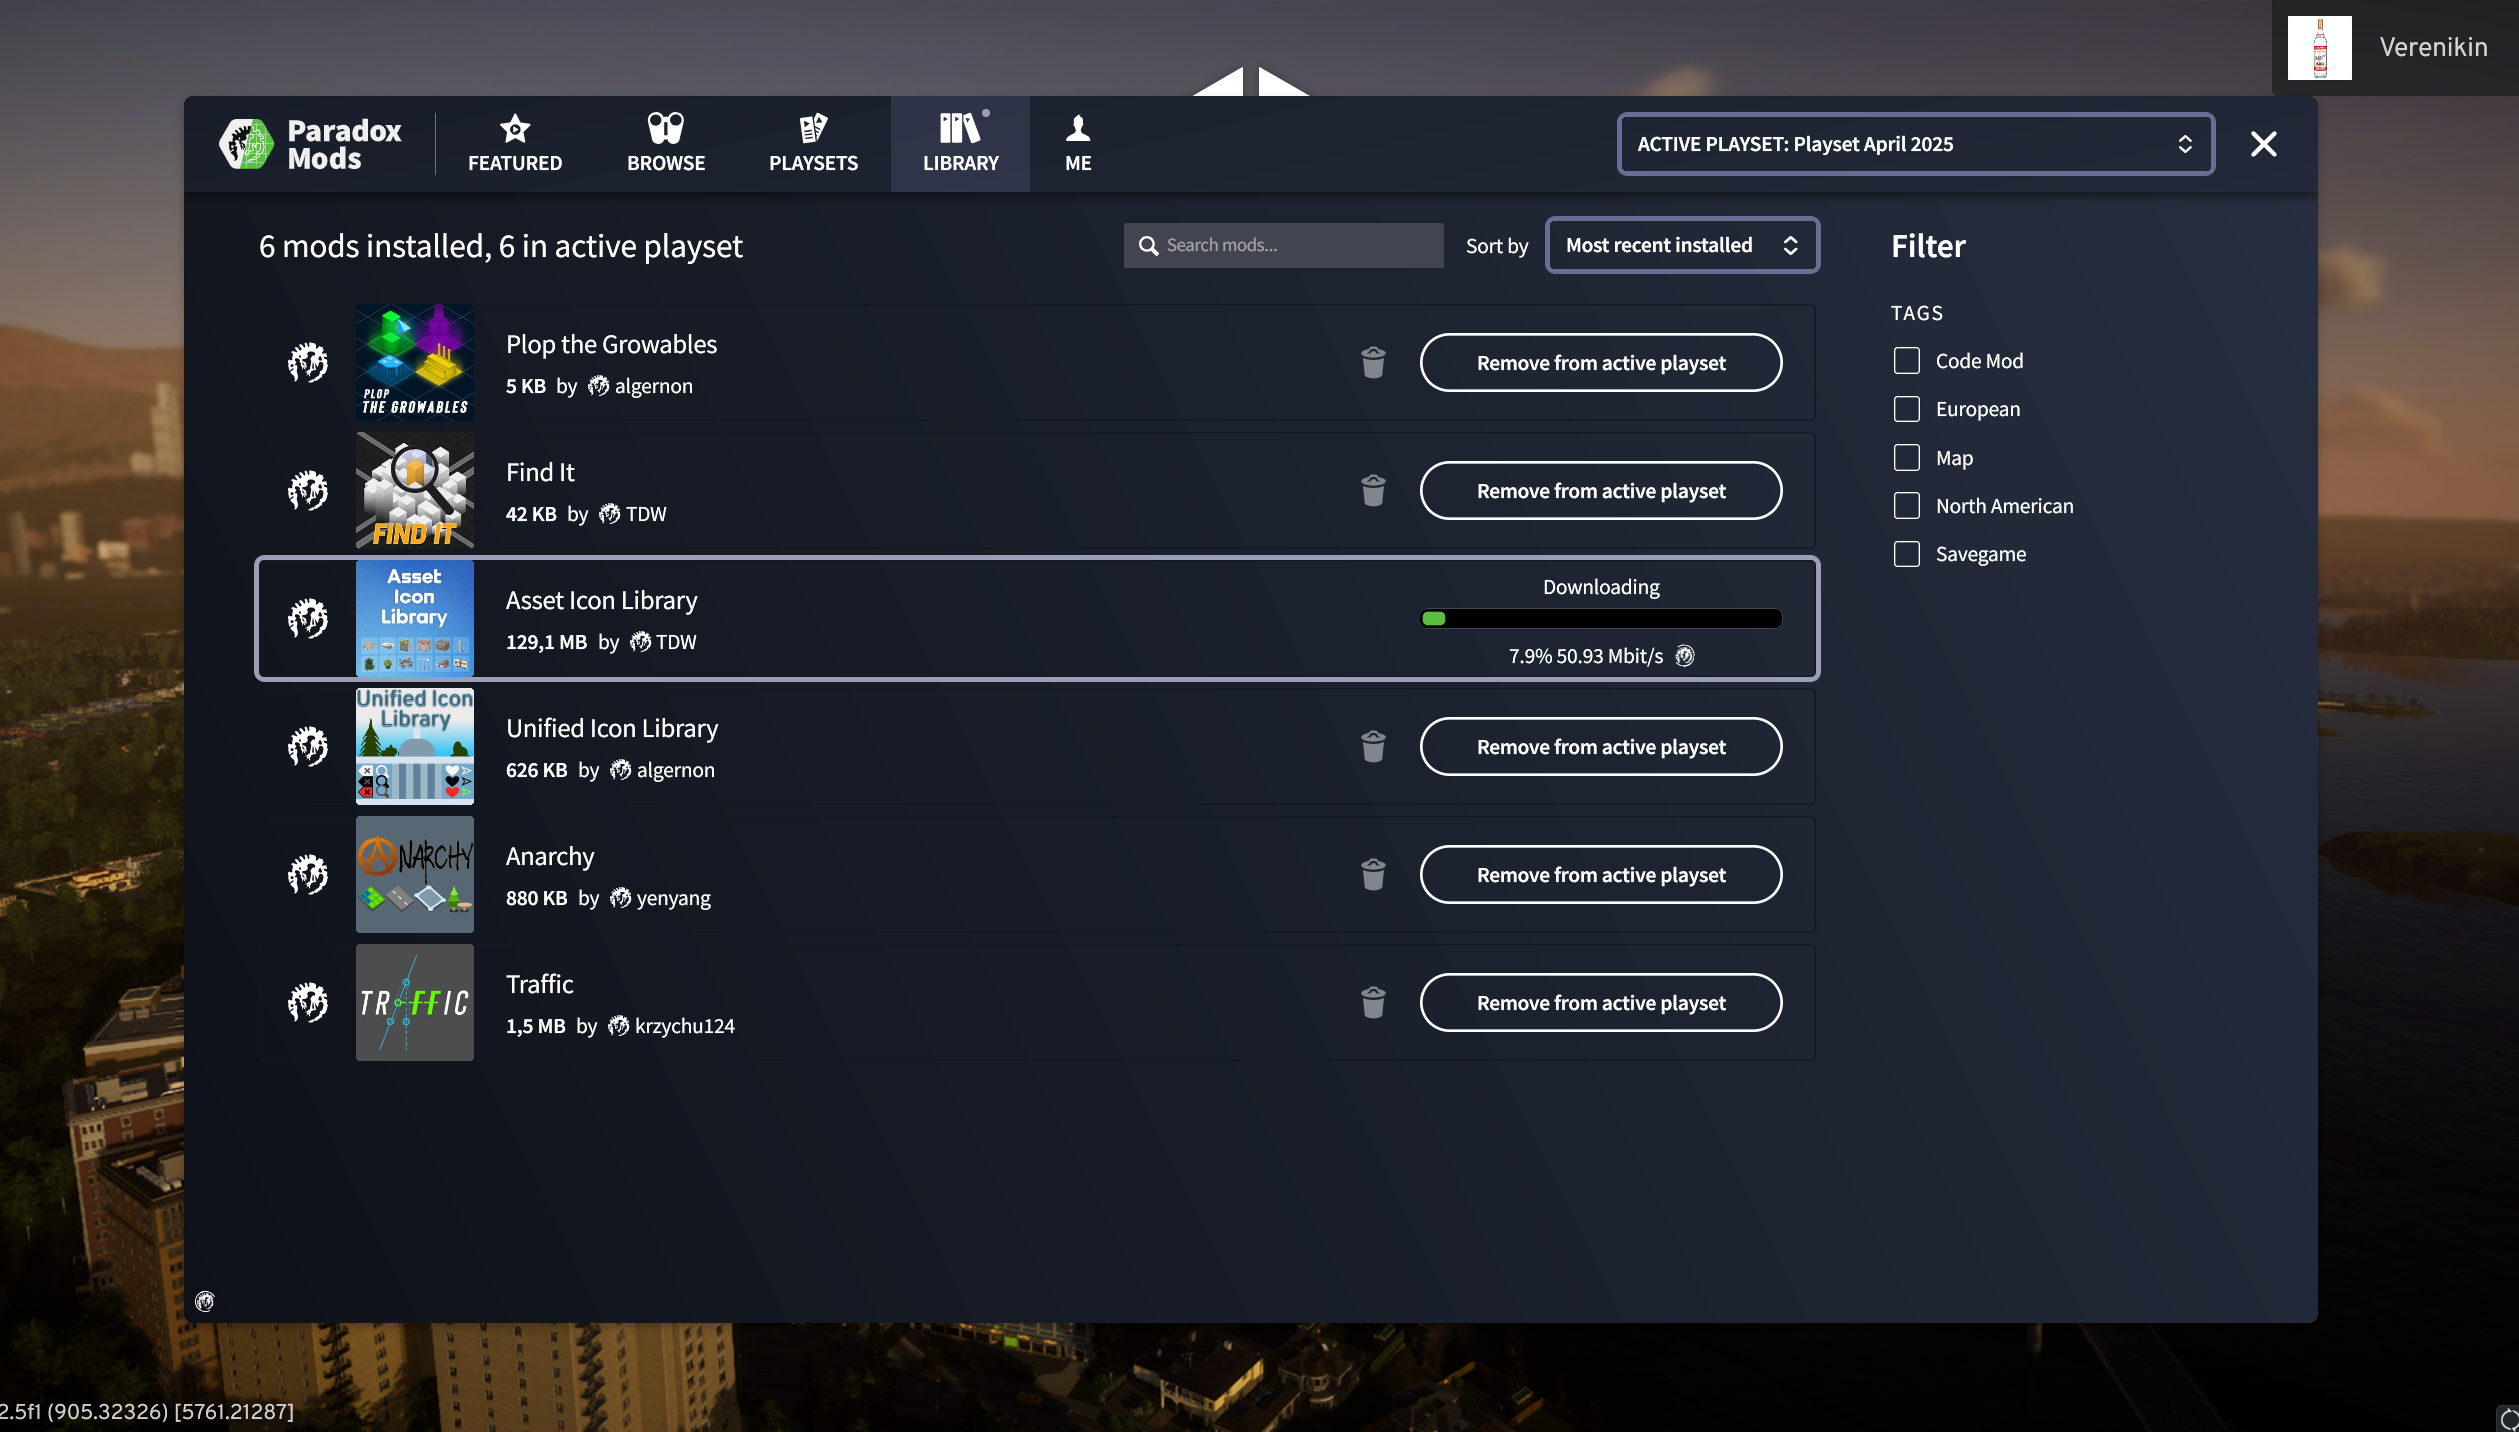Click the icon beside download speed 50.93 Mbit/s
The width and height of the screenshot is (2519, 1432).
[x=1685, y=656]
